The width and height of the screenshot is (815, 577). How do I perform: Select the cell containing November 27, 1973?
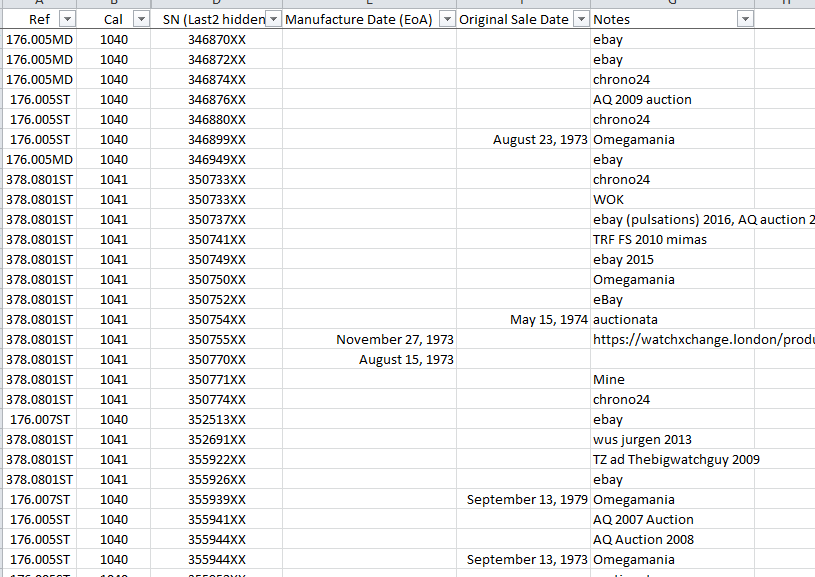[x=395, y=340]
